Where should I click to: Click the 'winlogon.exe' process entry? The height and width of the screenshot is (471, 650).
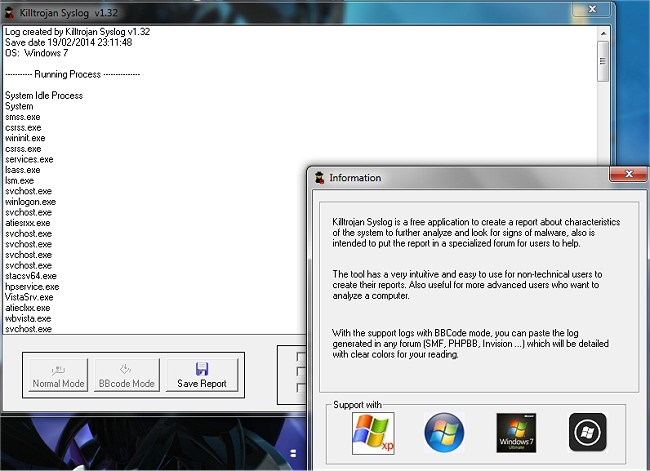[x=31, y=202]
